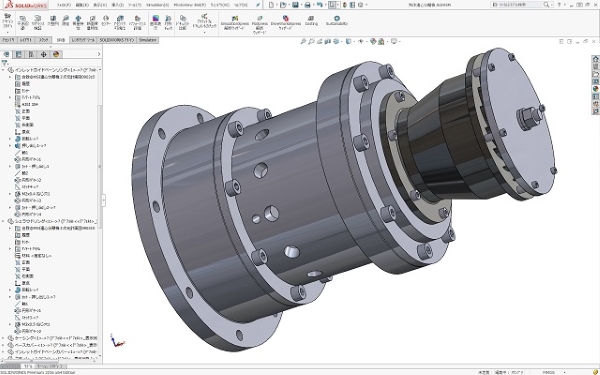Click the Undo arrow icon

coord(320,5)
